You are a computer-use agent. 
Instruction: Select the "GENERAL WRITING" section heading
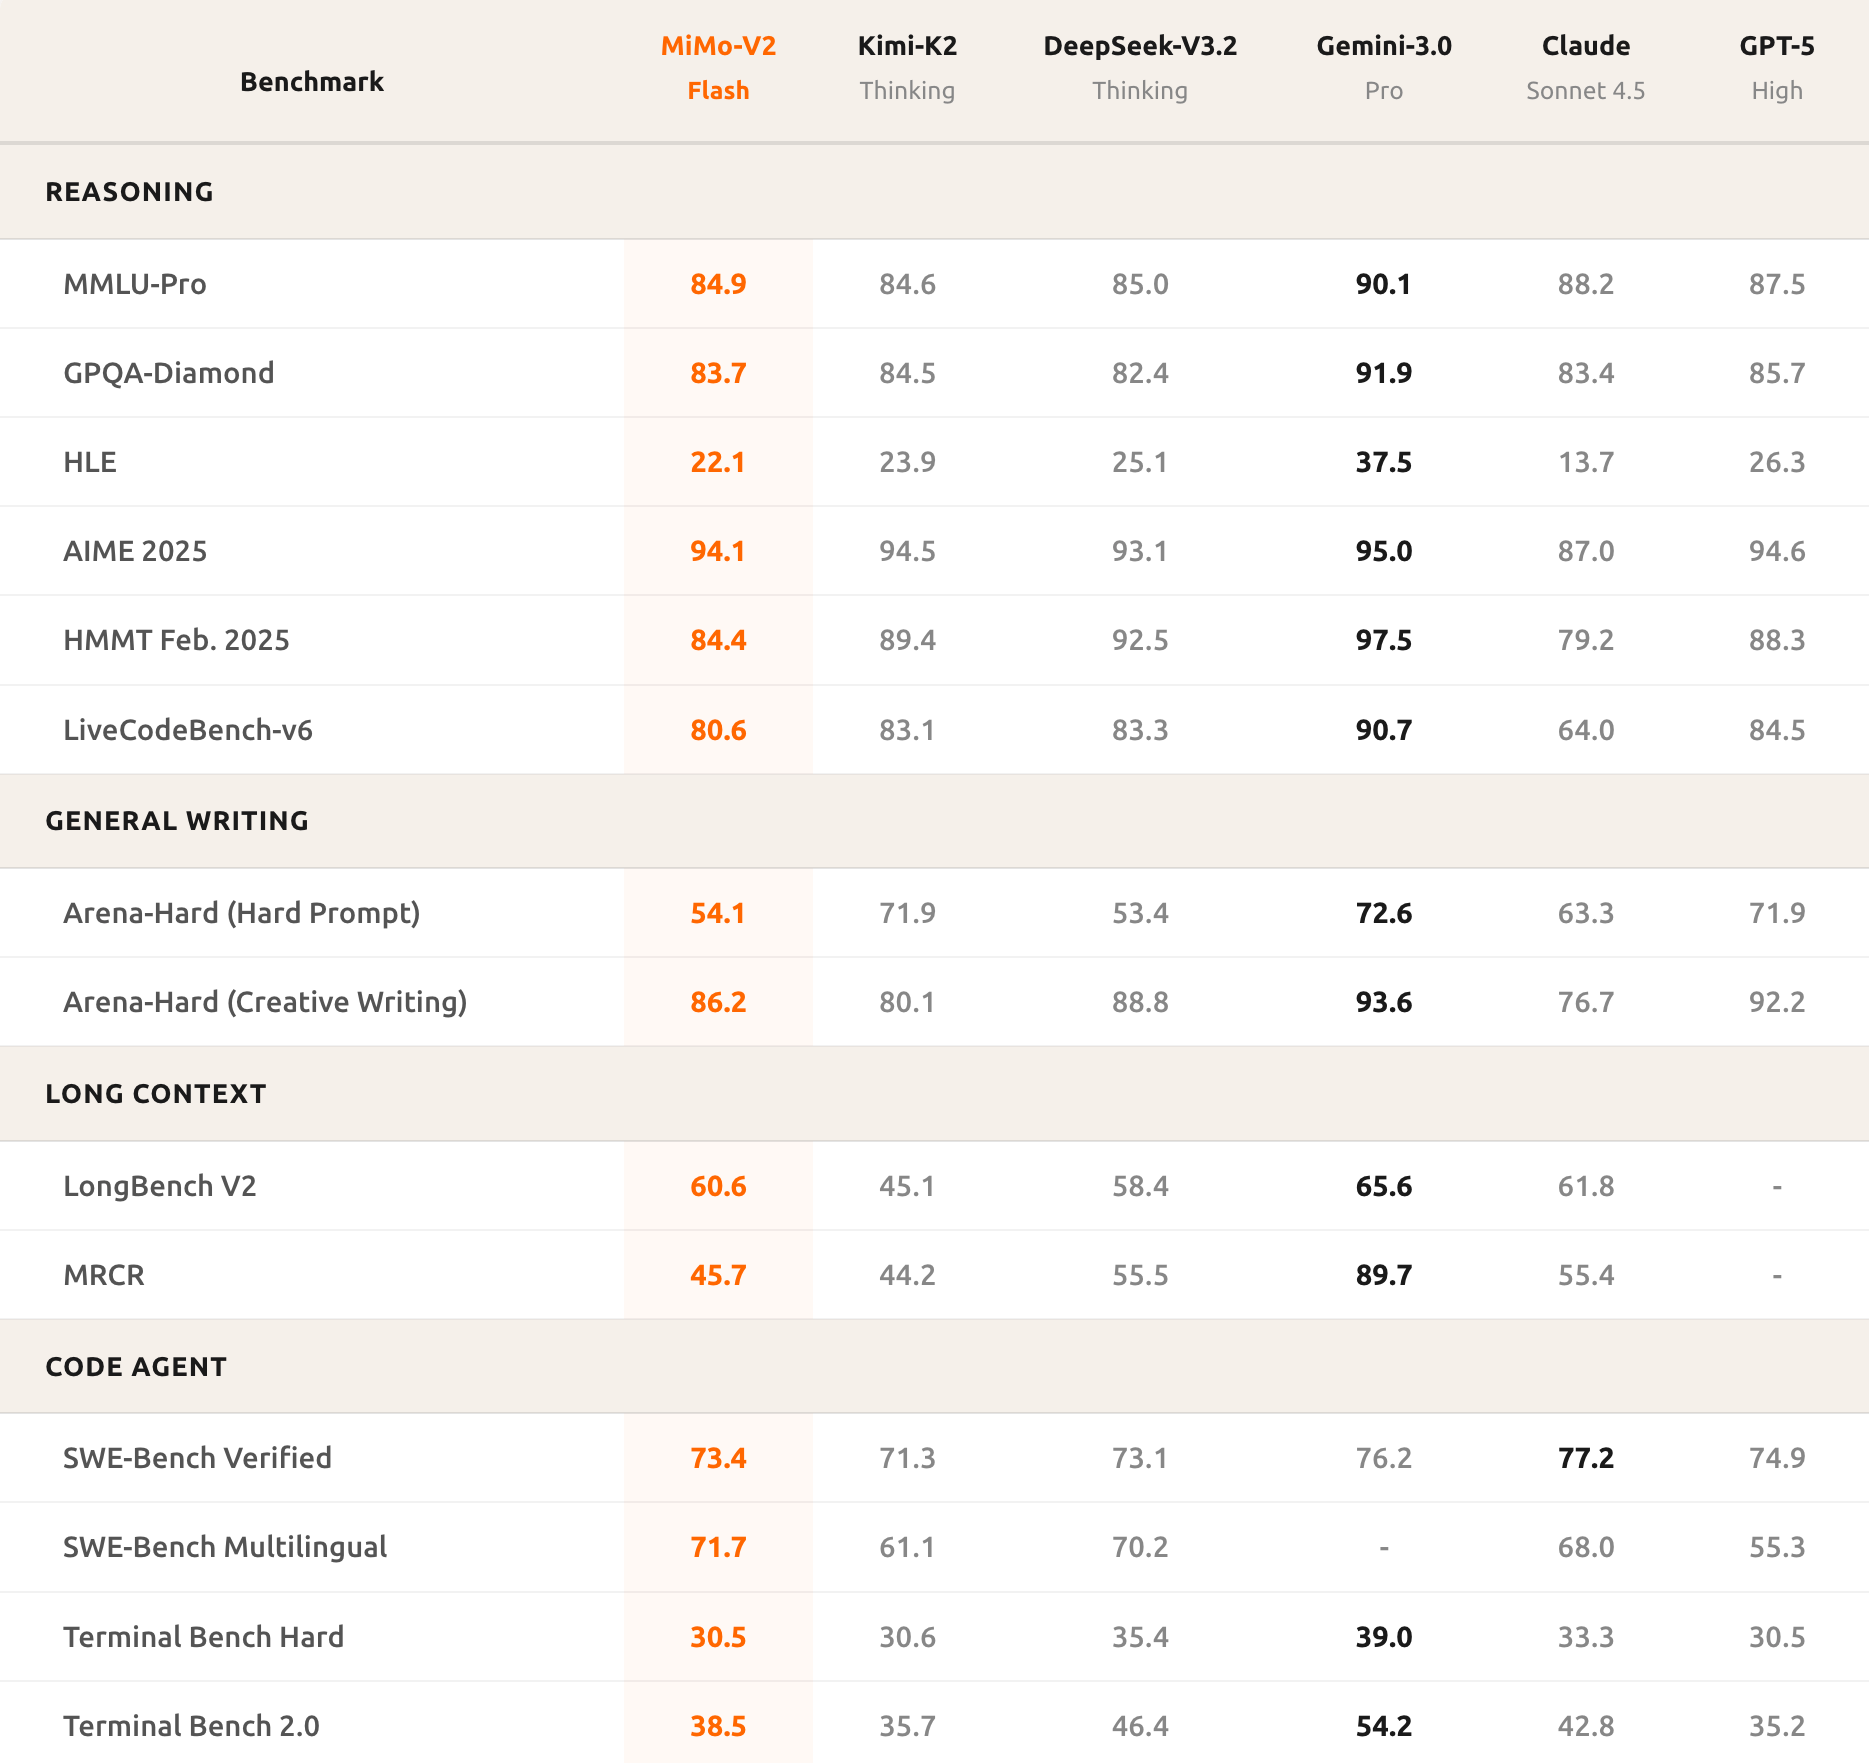click(177, 821)
